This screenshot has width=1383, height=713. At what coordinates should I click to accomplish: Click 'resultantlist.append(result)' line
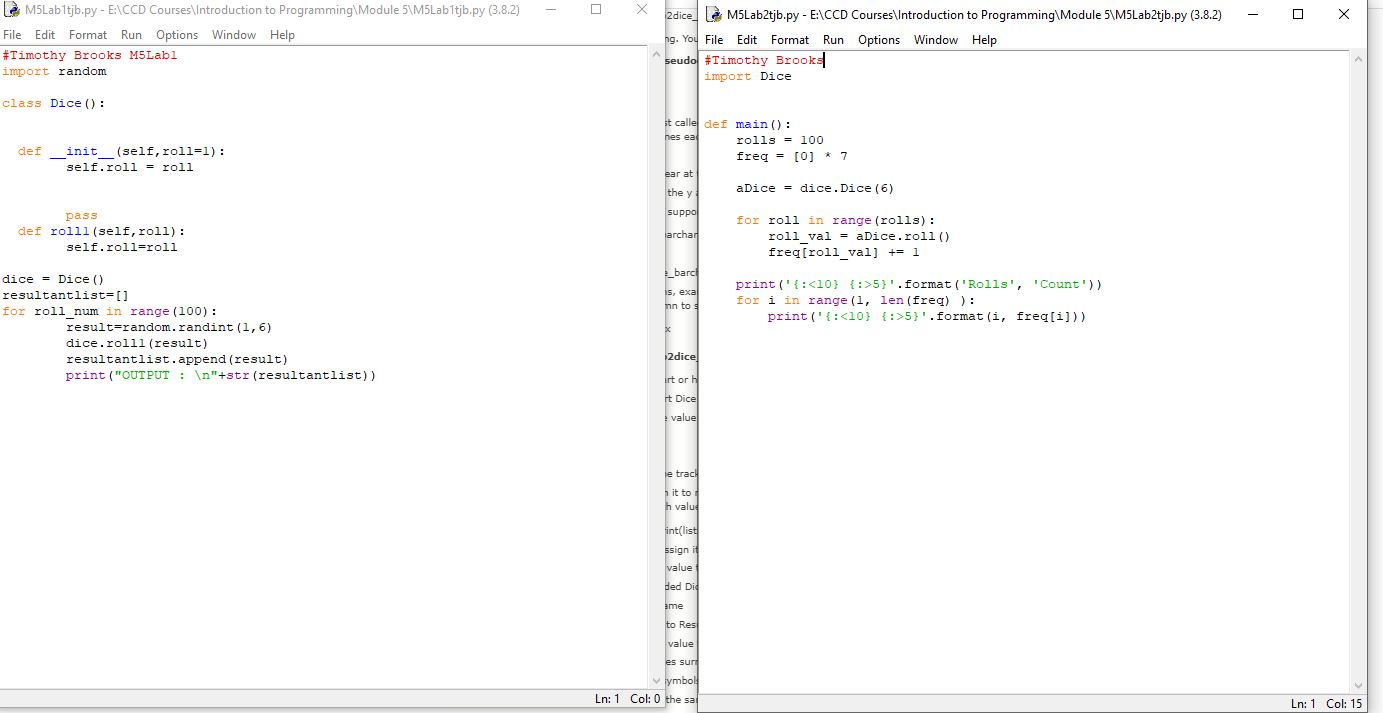point(178,360)
